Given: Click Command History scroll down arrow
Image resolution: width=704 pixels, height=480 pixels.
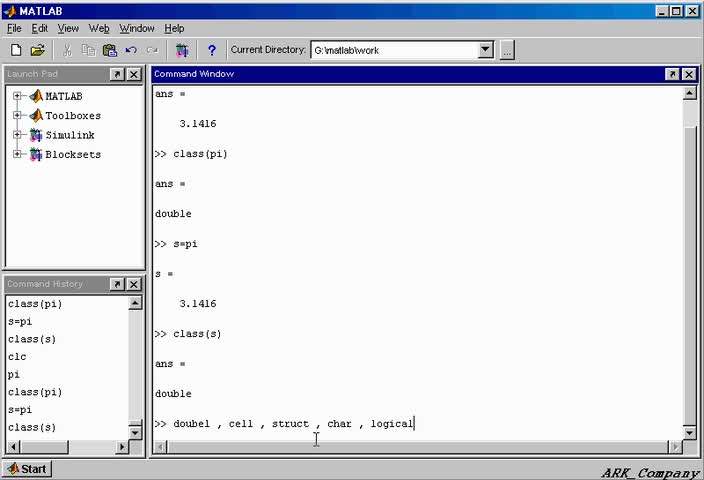Looking at the screenshot, I should click(135, 433).
